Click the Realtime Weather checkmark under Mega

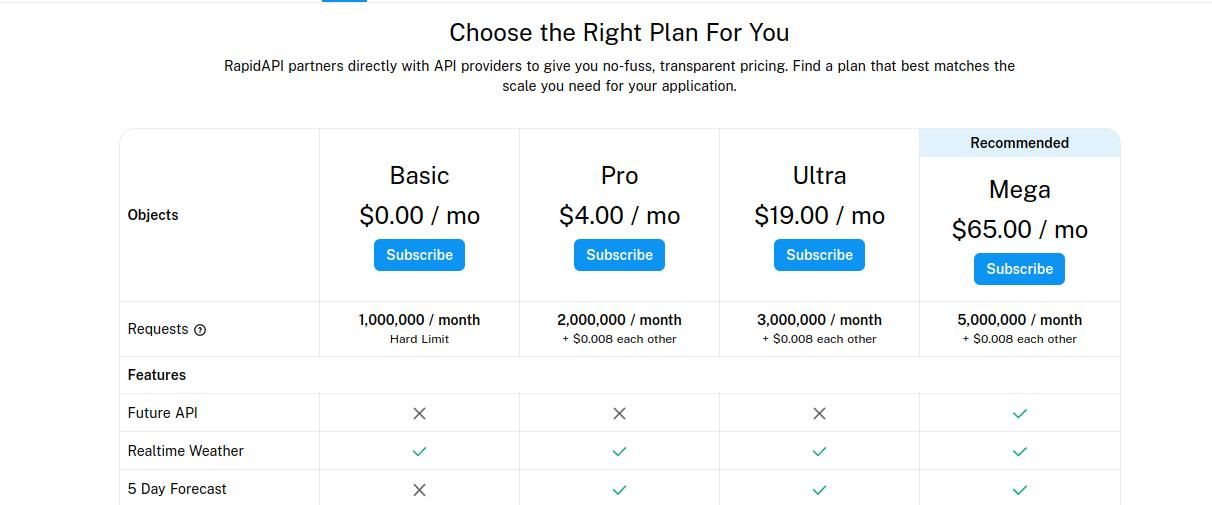click(x=1019, y=451)
